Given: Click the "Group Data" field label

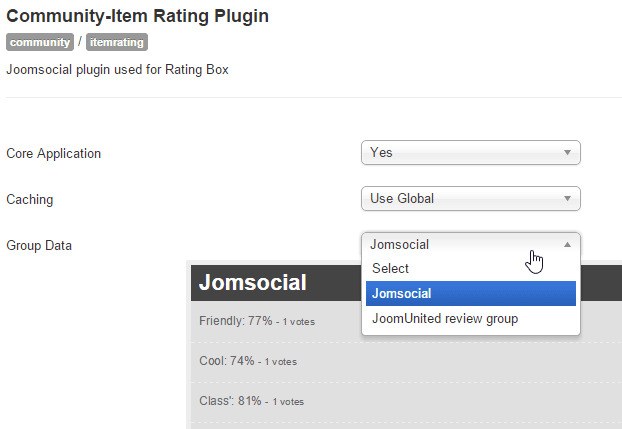Looking at the screenshot, I should (39, 245).
